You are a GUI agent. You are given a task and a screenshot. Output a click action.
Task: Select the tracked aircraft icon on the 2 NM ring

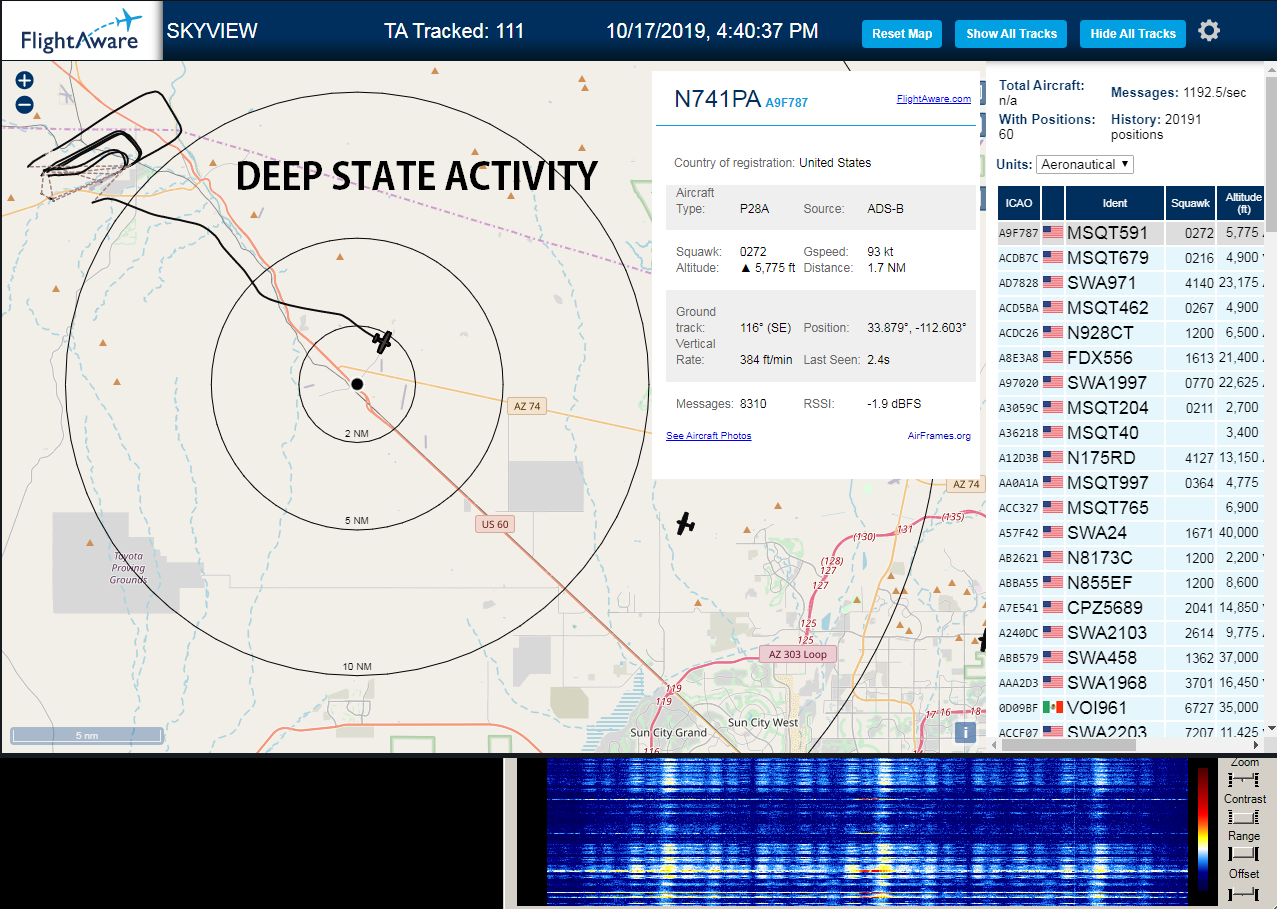(x=382, y=341)
